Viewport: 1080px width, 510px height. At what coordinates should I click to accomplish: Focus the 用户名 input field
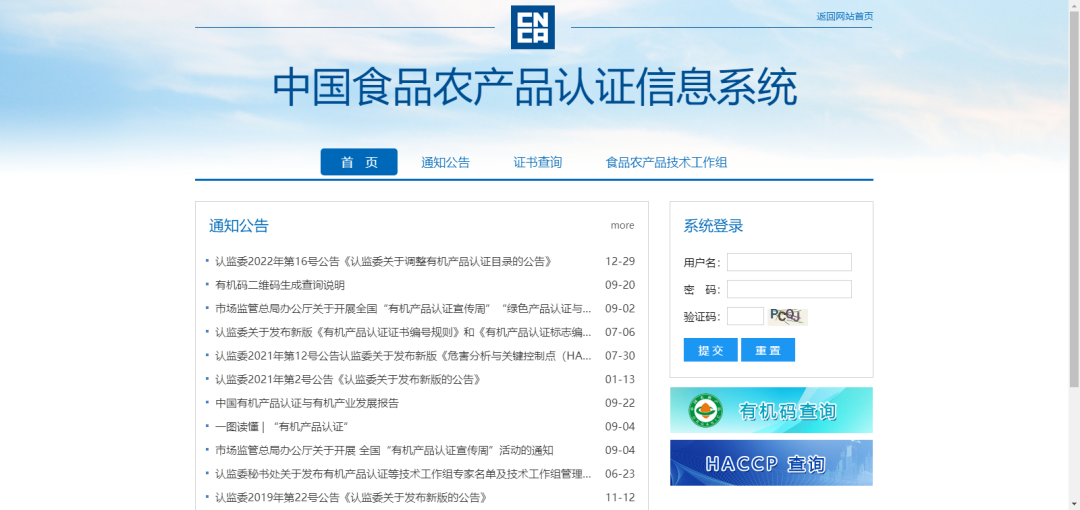(789, 262)
